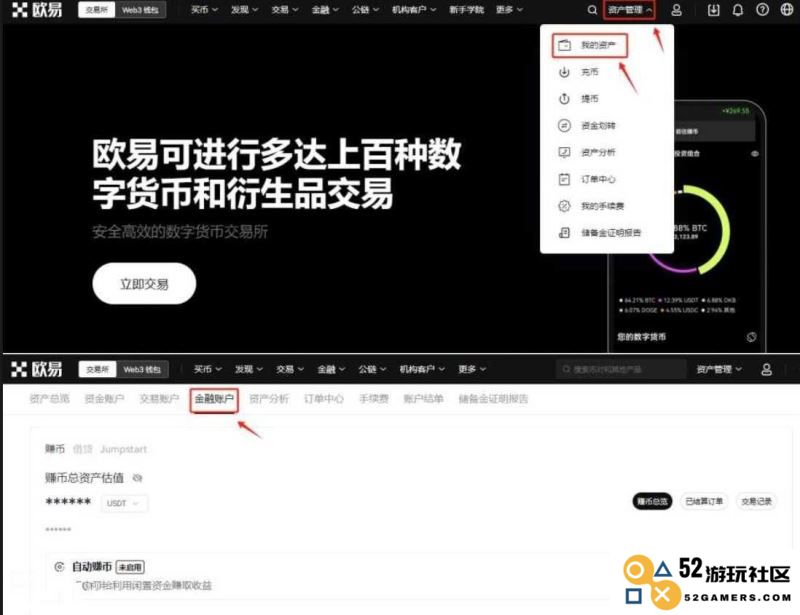Click the report icon beside 储备金证明报告
800x615 pixels.
[x=564, y=233]
